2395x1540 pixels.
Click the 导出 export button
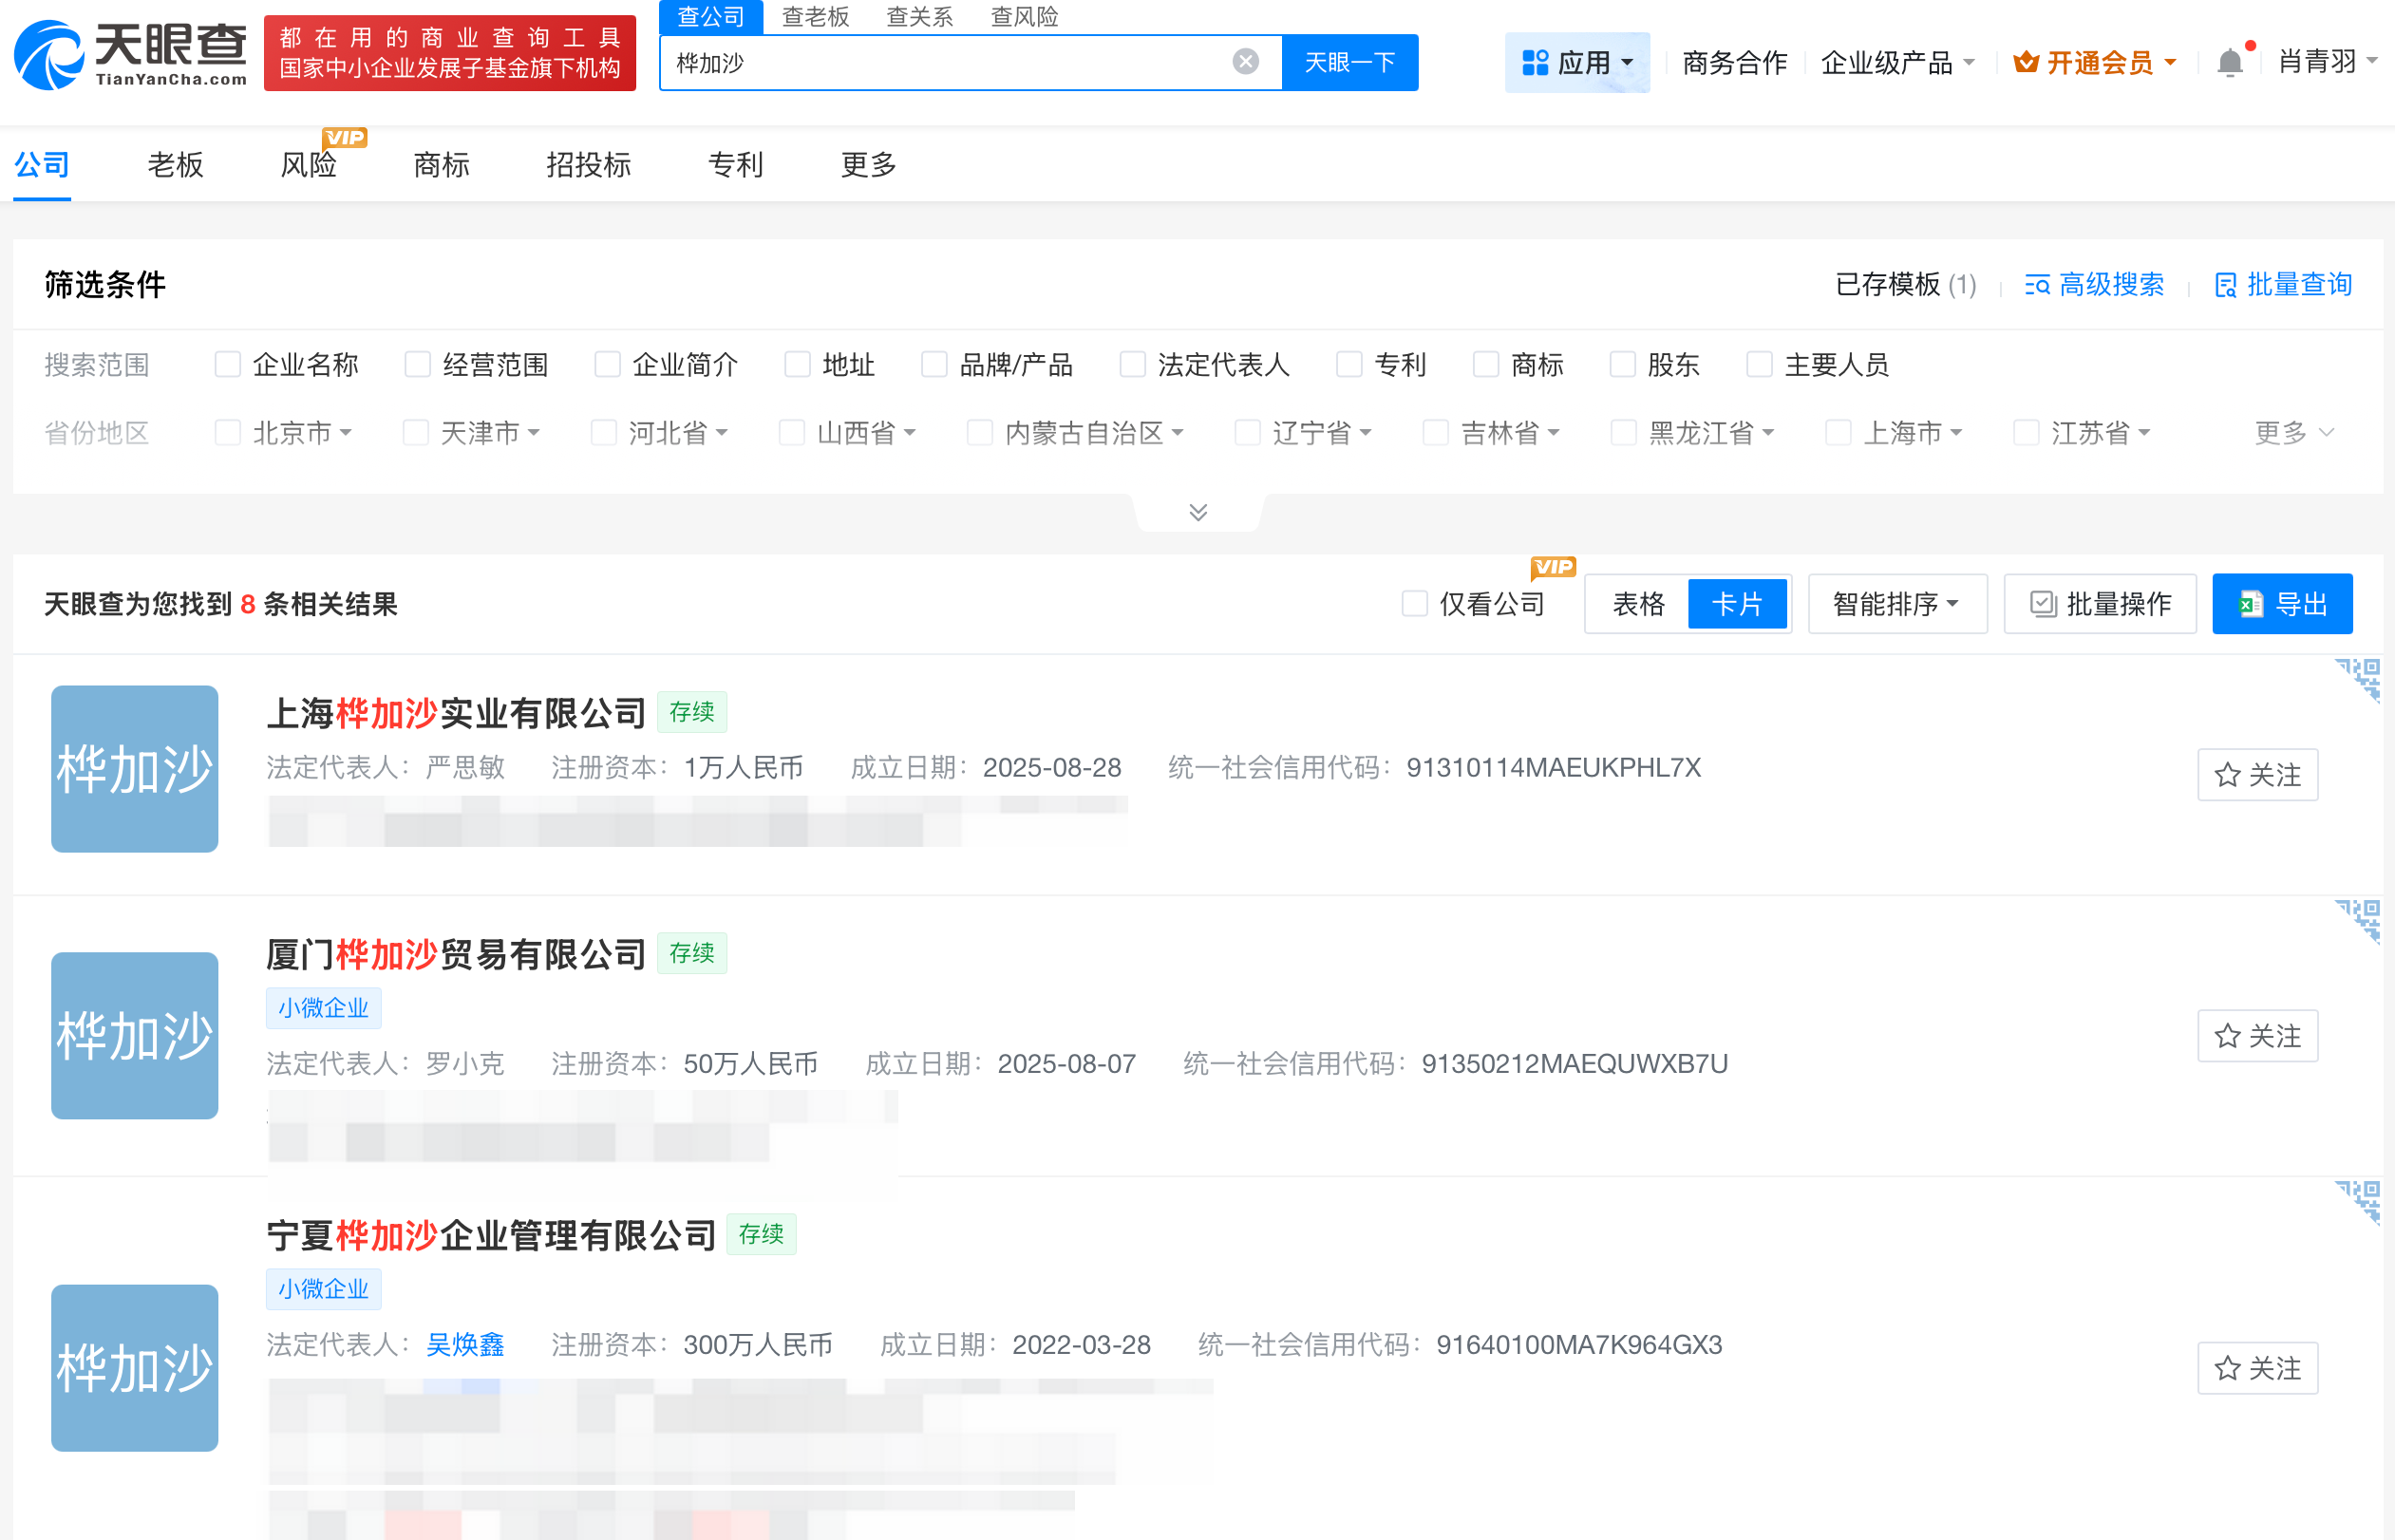point(2282,603)
